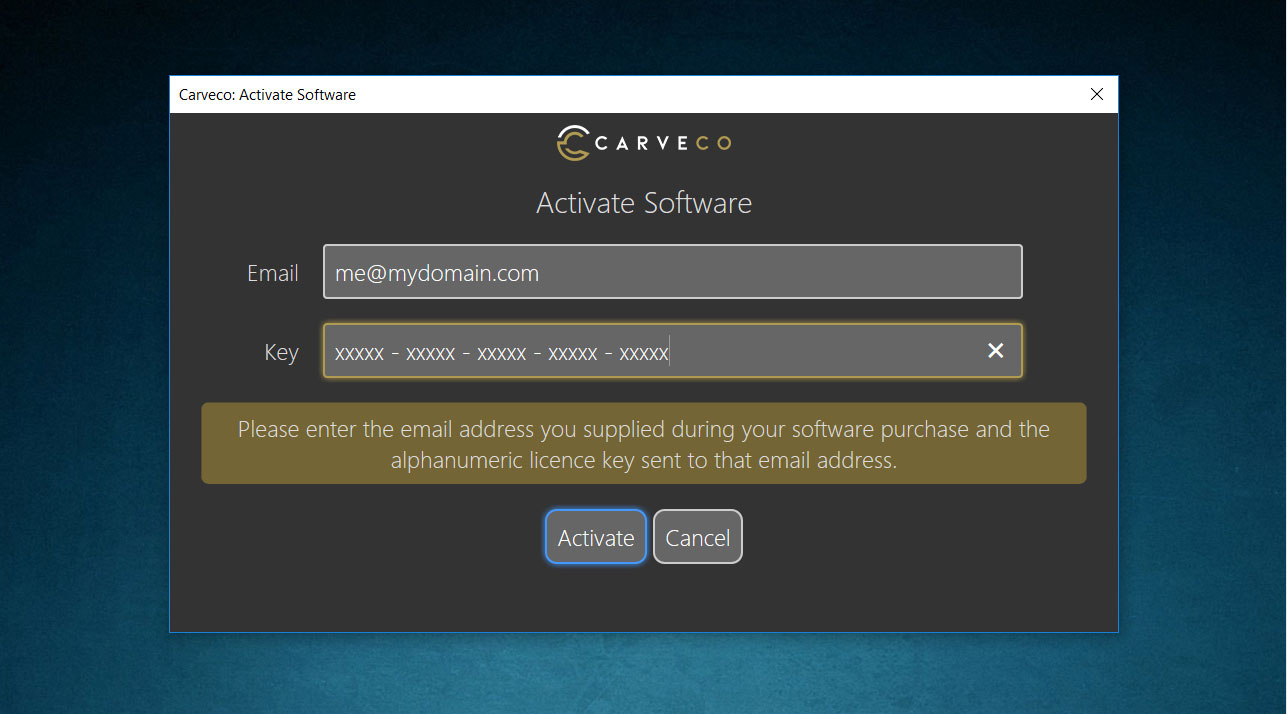1287x714 pixels.
Task: Place cursor in the me@mydomain.com text
Action: tap(437, 273)
